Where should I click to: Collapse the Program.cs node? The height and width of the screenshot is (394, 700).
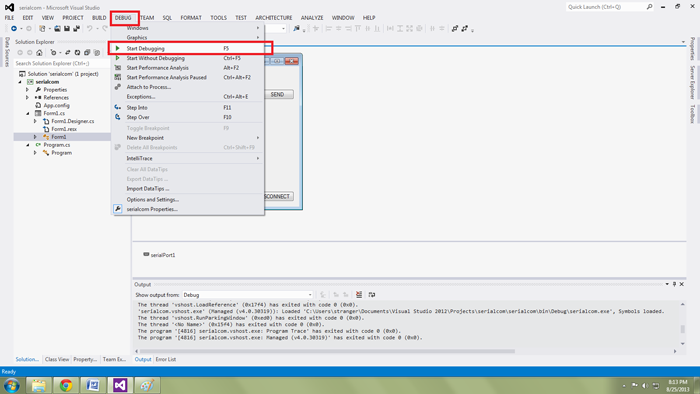coord(28,145)
